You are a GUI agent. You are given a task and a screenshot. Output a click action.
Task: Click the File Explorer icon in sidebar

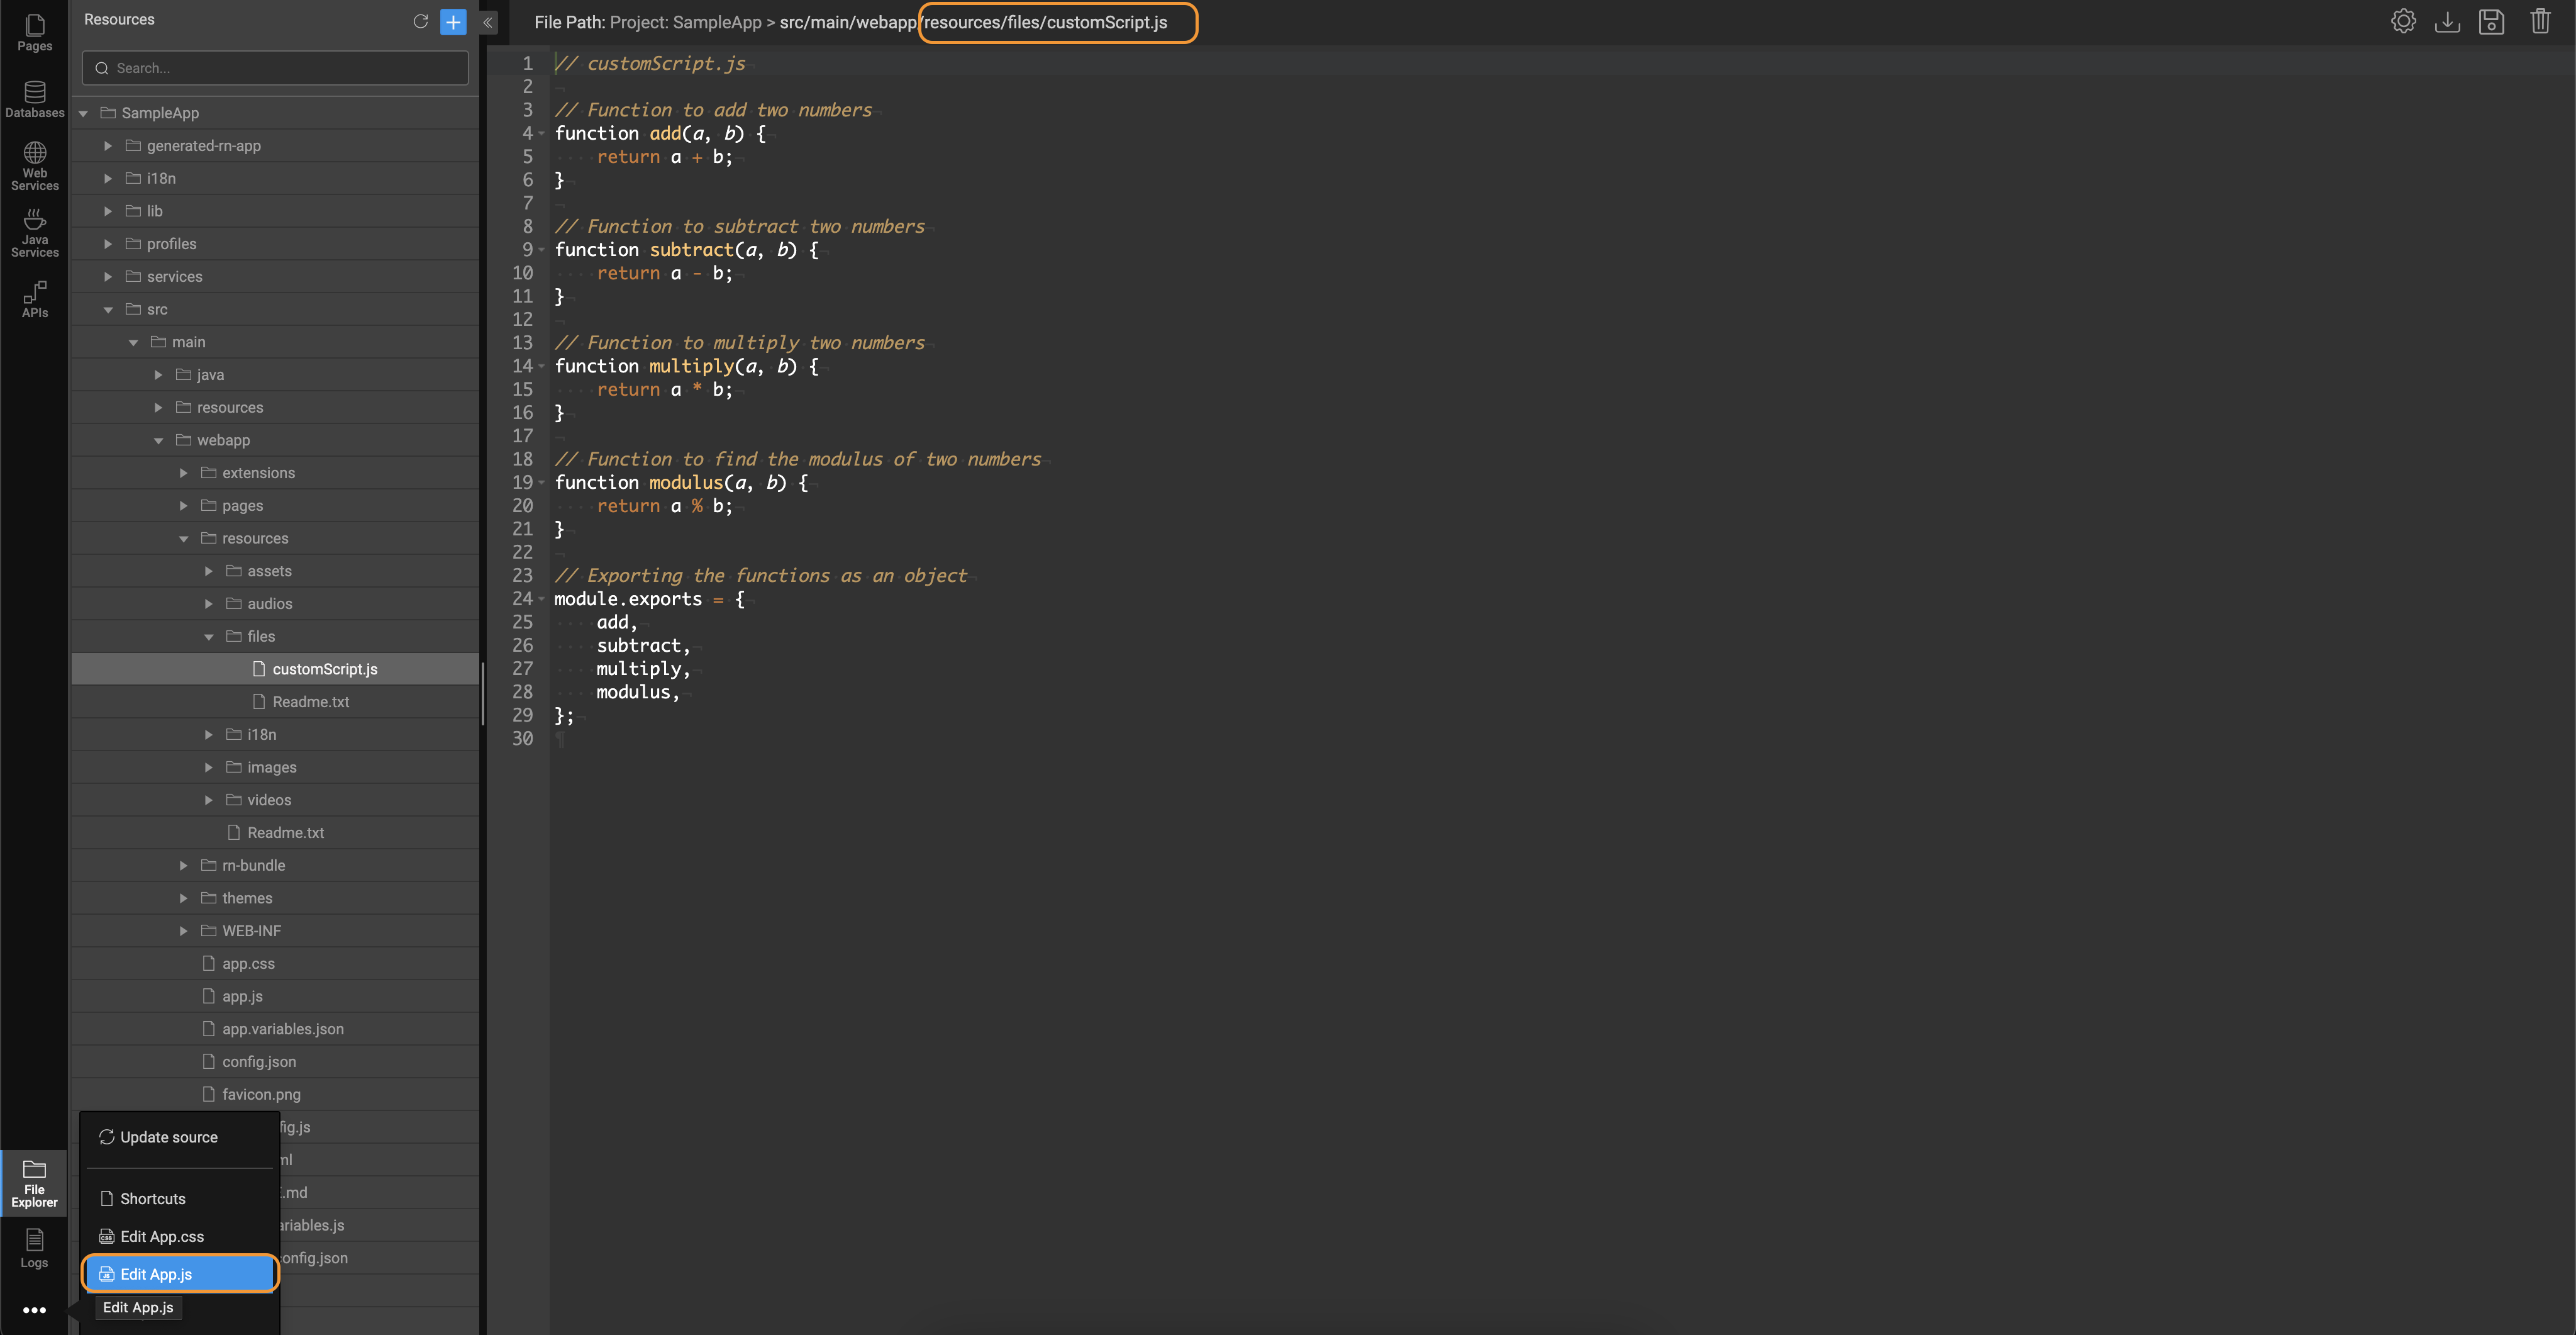point(34,1183)
